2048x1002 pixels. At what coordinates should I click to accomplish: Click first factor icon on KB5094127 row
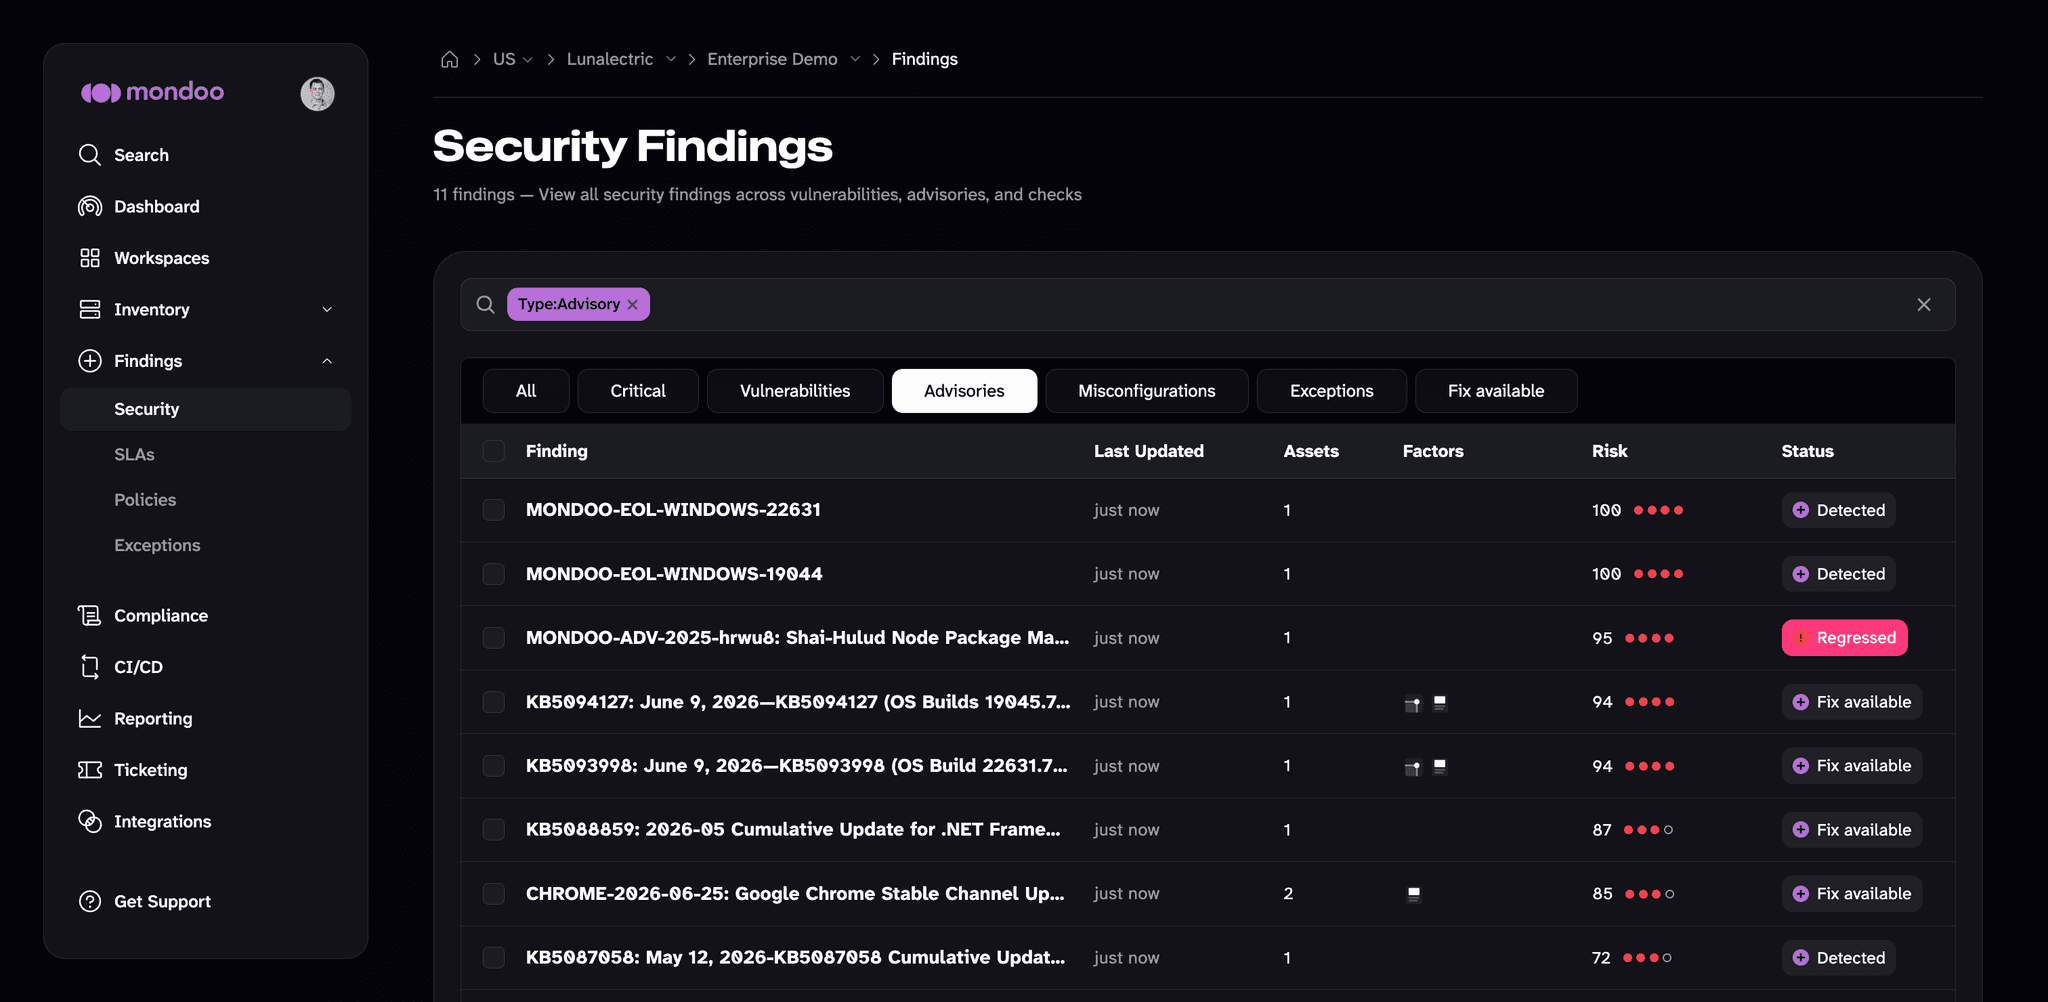pos(1413,703)
